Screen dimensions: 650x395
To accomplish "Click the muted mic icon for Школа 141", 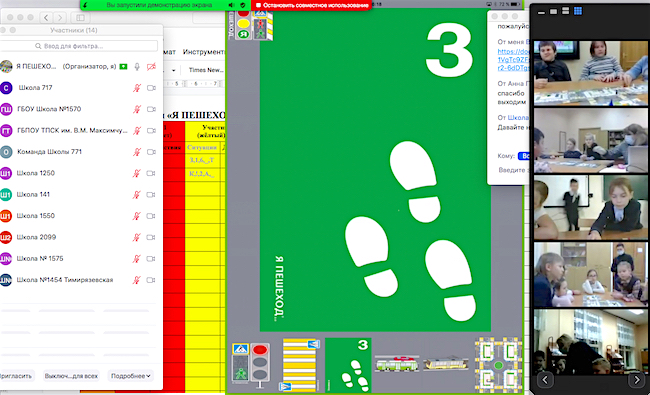I will (137, 195).
